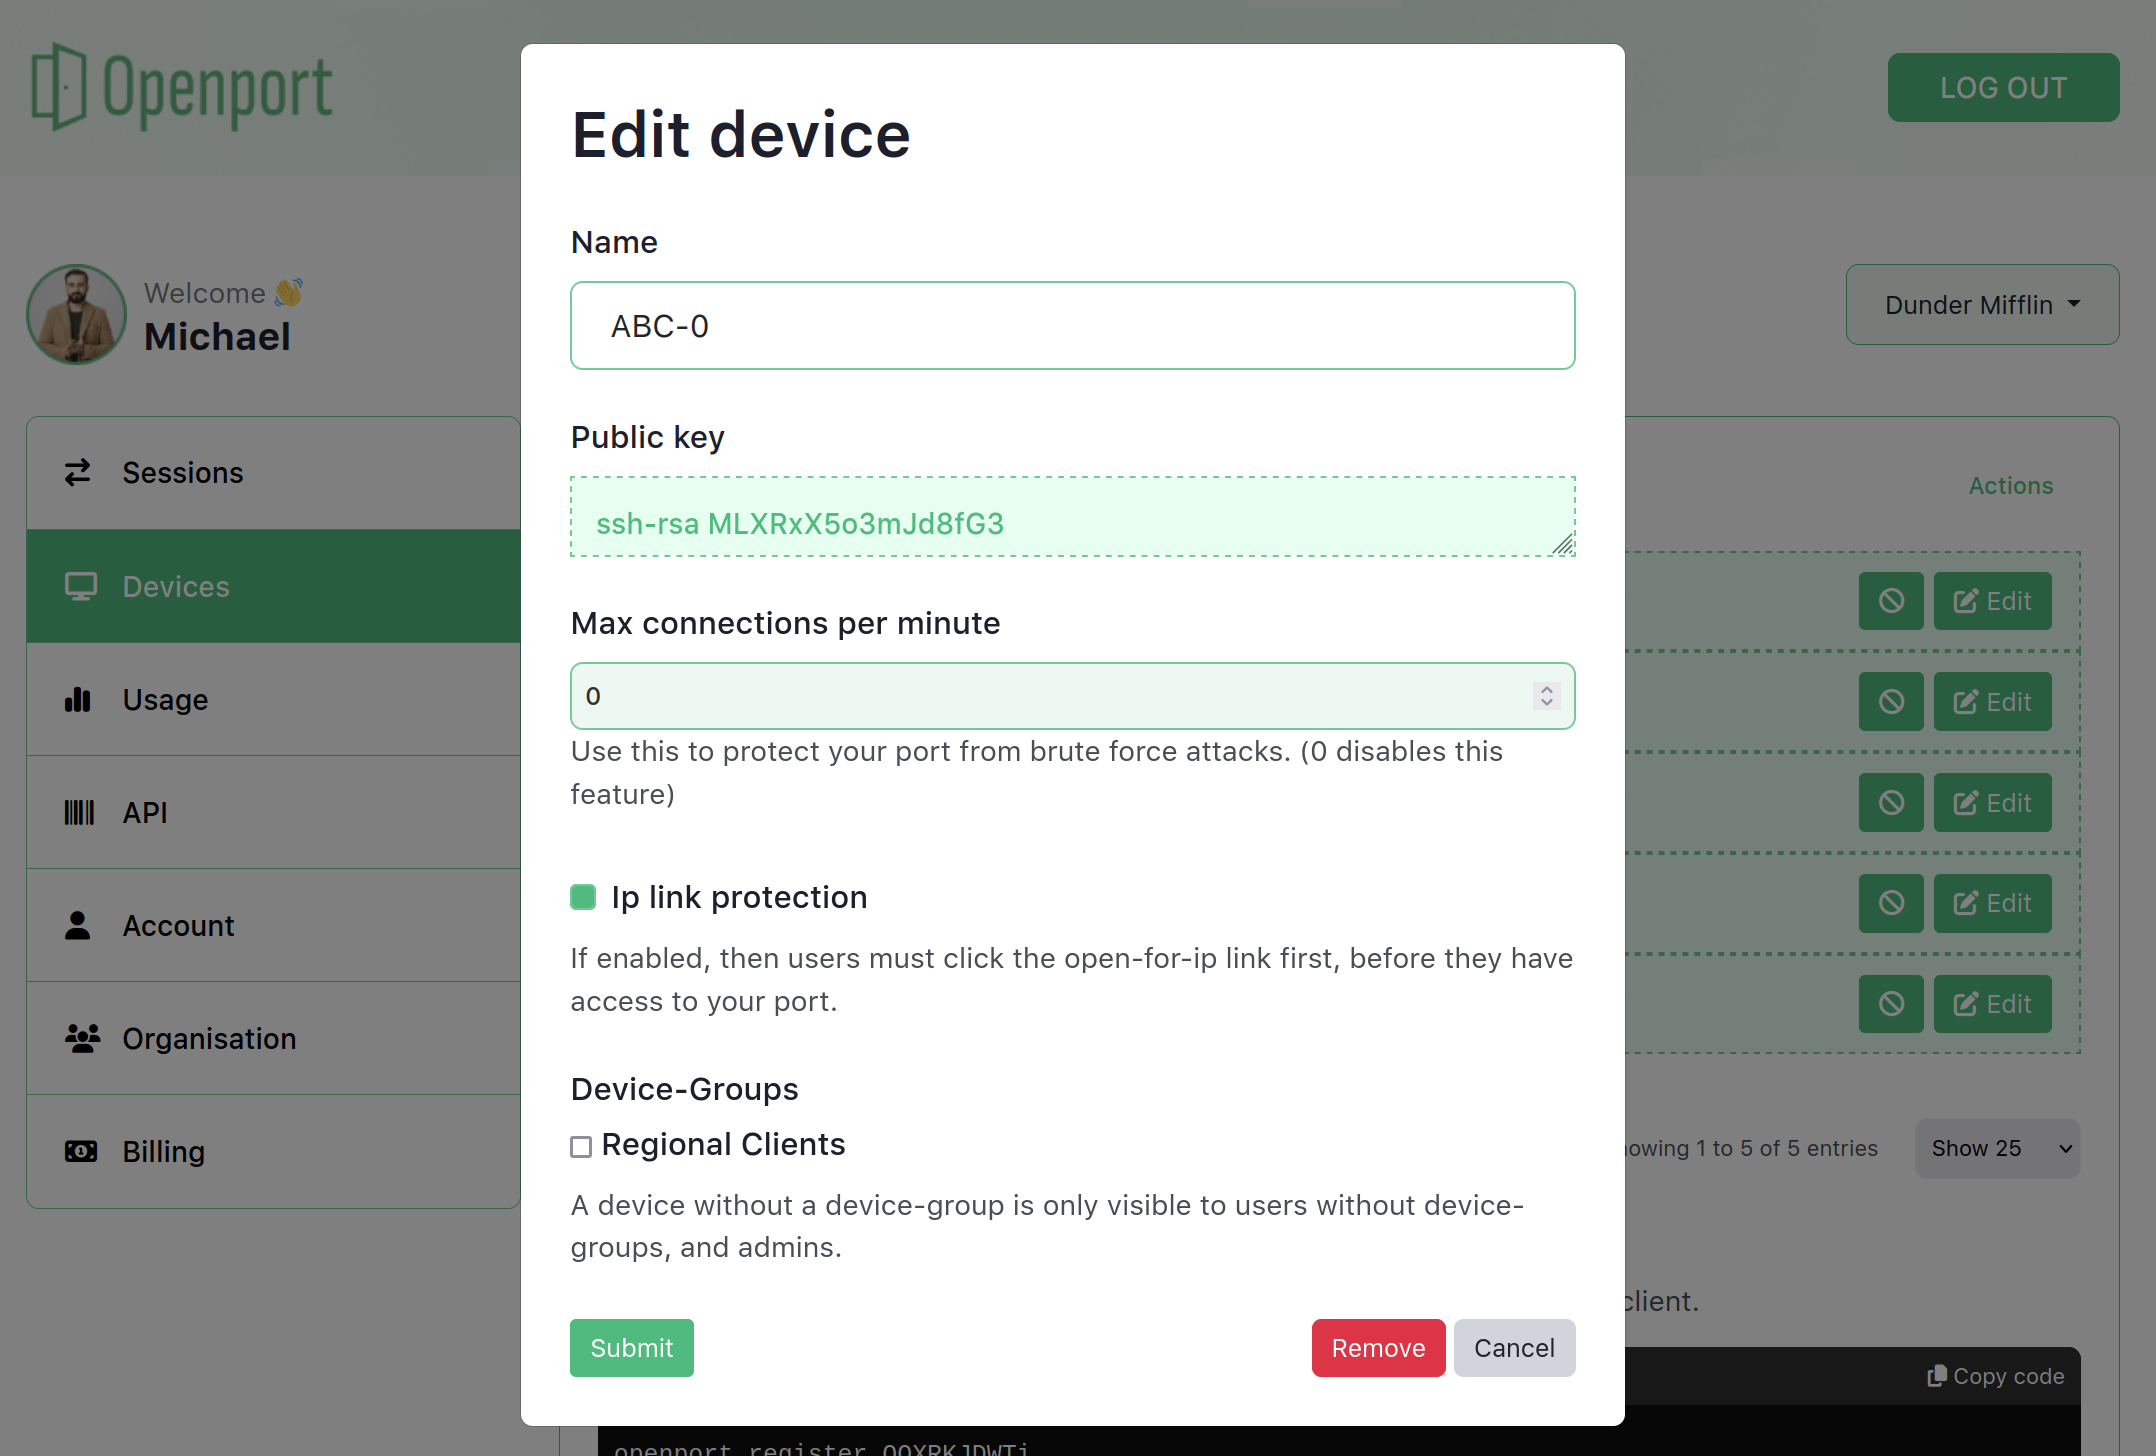Submit the edited device
The image size is (2156, 1456).
click(x=631, y=1348)
